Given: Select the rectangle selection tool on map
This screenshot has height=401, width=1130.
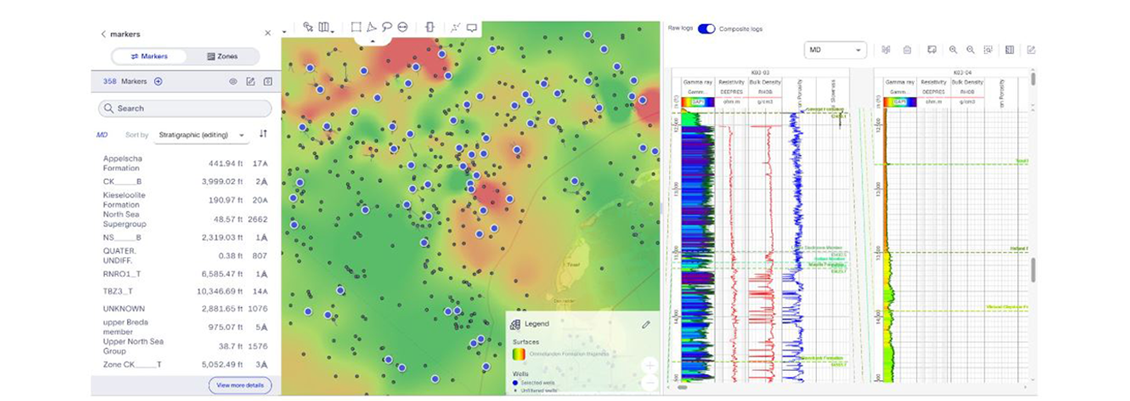Looking at the screenshot, I should pos(354,27).
